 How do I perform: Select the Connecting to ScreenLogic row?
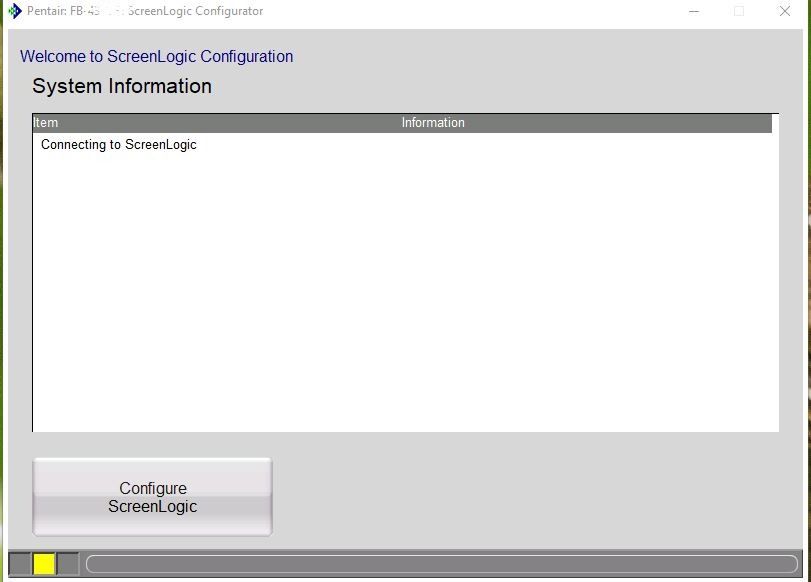402,144
